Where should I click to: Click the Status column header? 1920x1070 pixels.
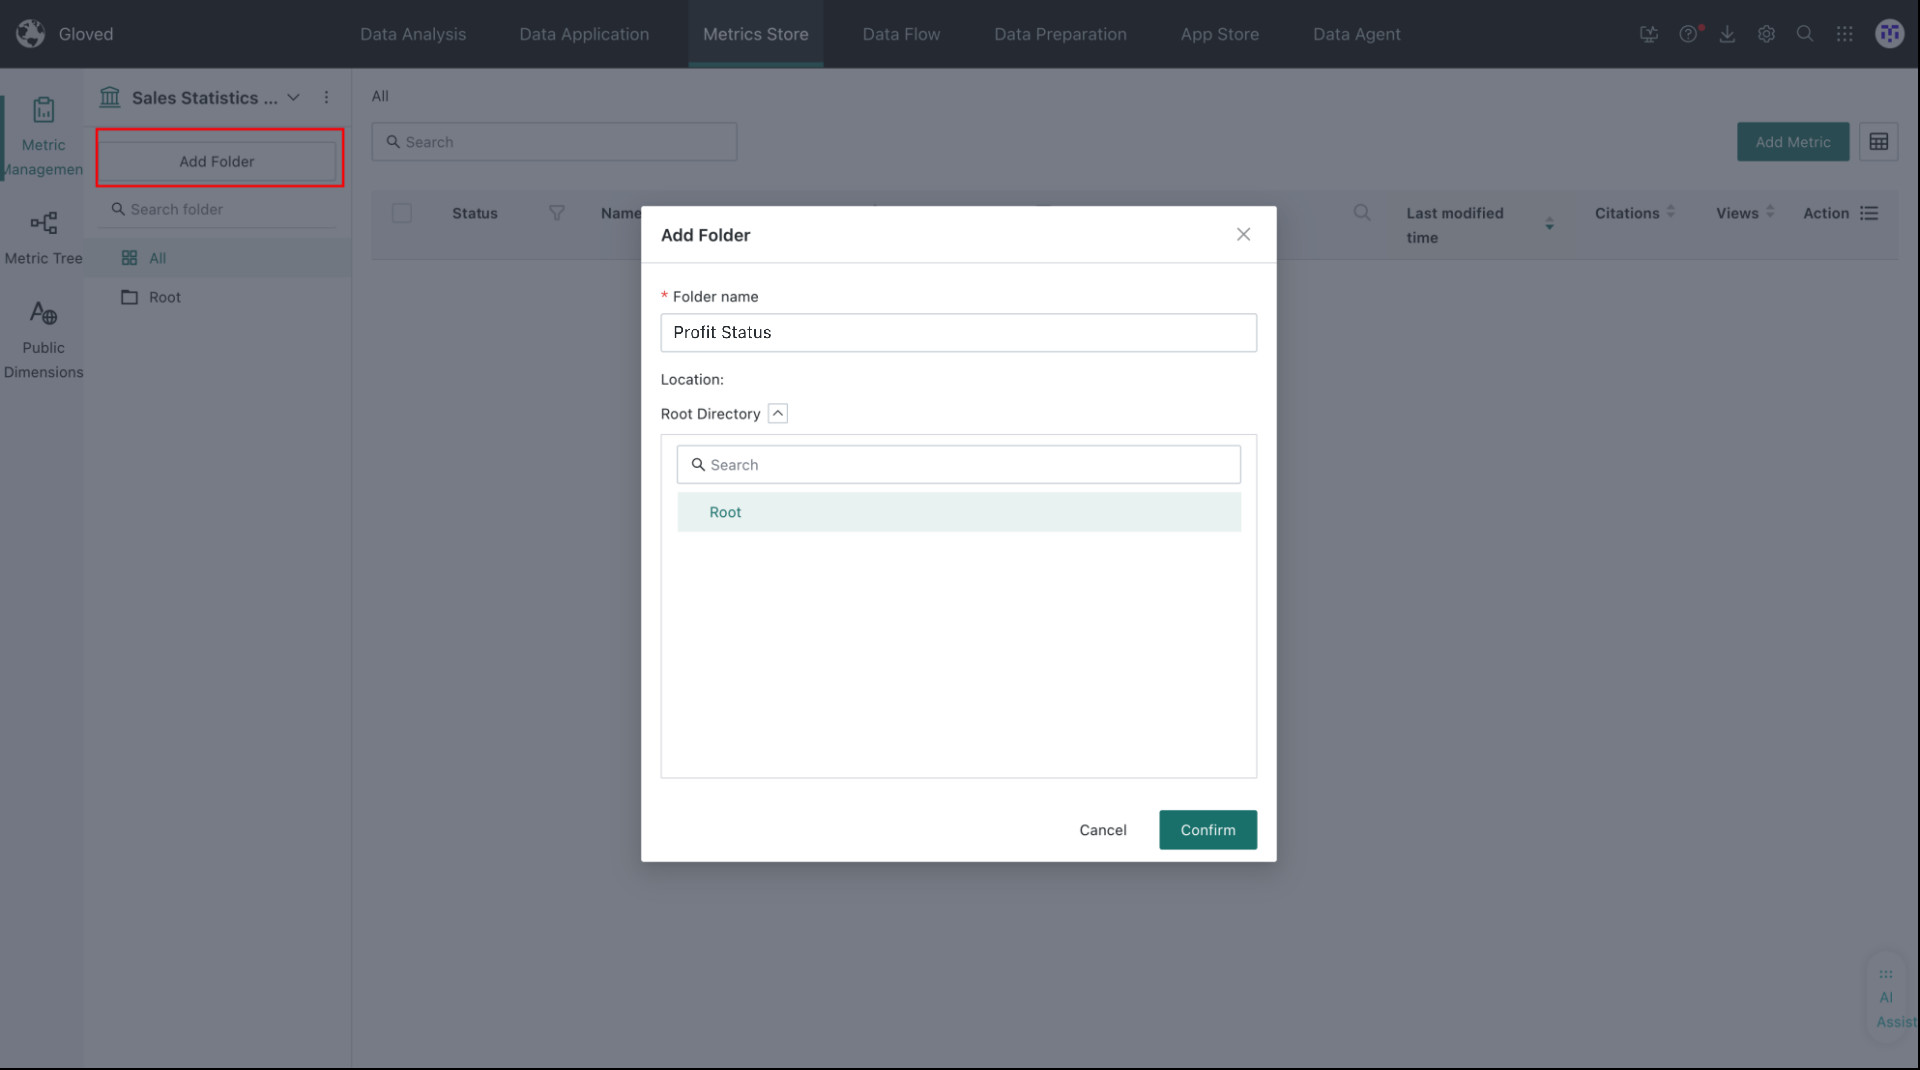474,213
